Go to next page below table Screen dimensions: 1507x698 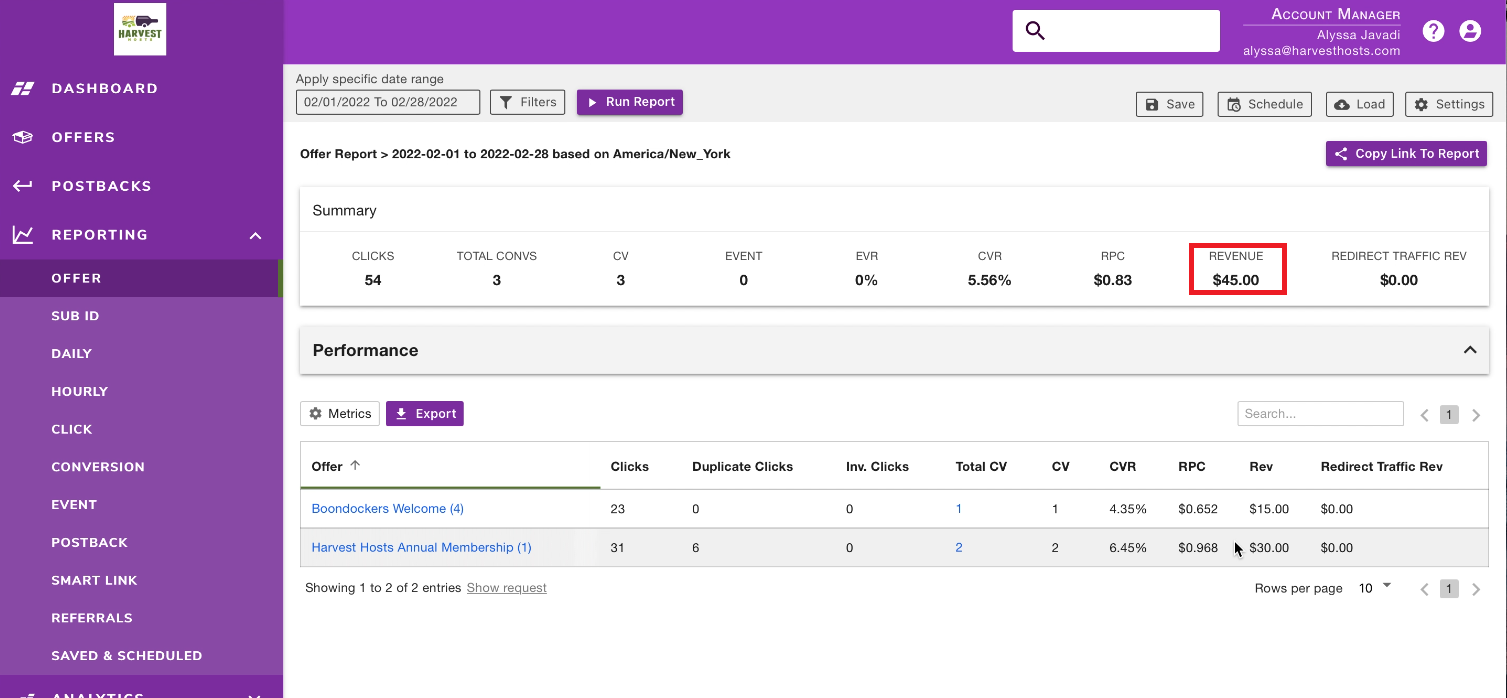click(x=1476, y=589)
